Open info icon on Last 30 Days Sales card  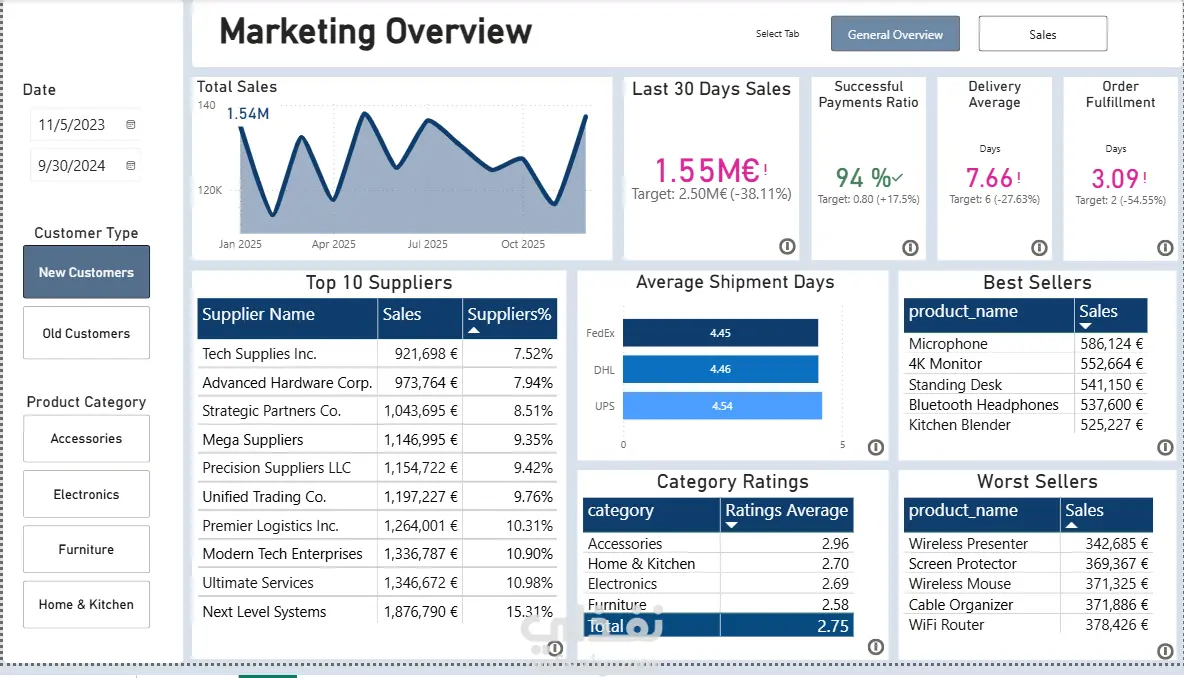tap(787, 246)
